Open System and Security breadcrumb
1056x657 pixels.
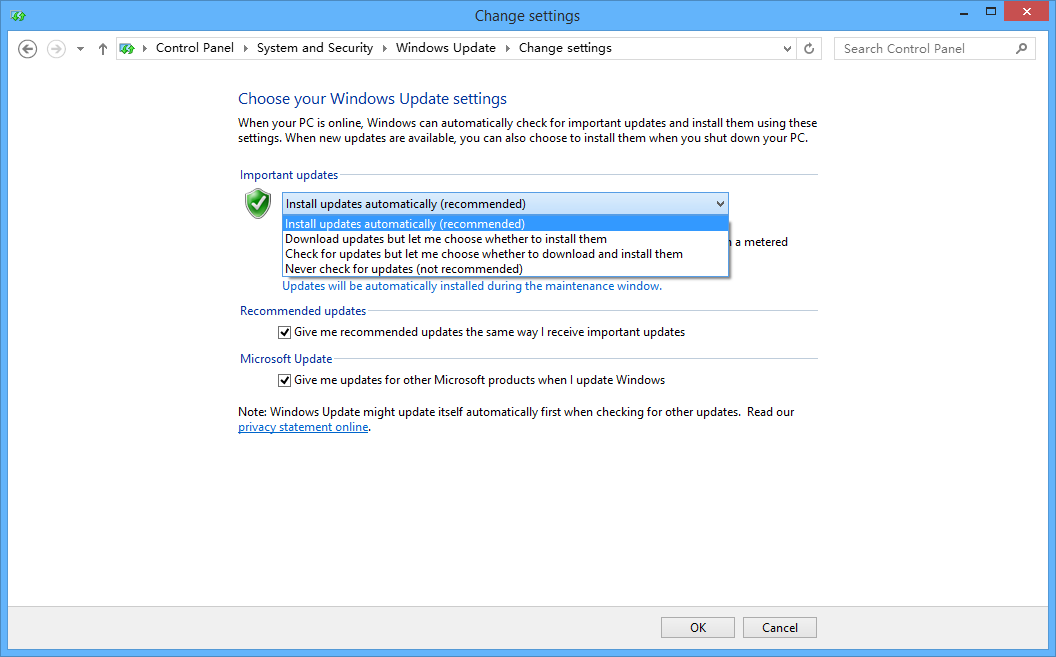[x=315, y=48]
